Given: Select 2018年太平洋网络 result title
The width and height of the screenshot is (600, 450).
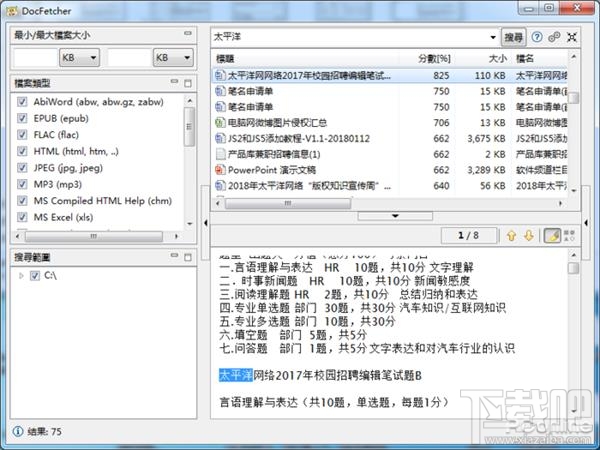Looking at the screenshot, I should point(309,186).
